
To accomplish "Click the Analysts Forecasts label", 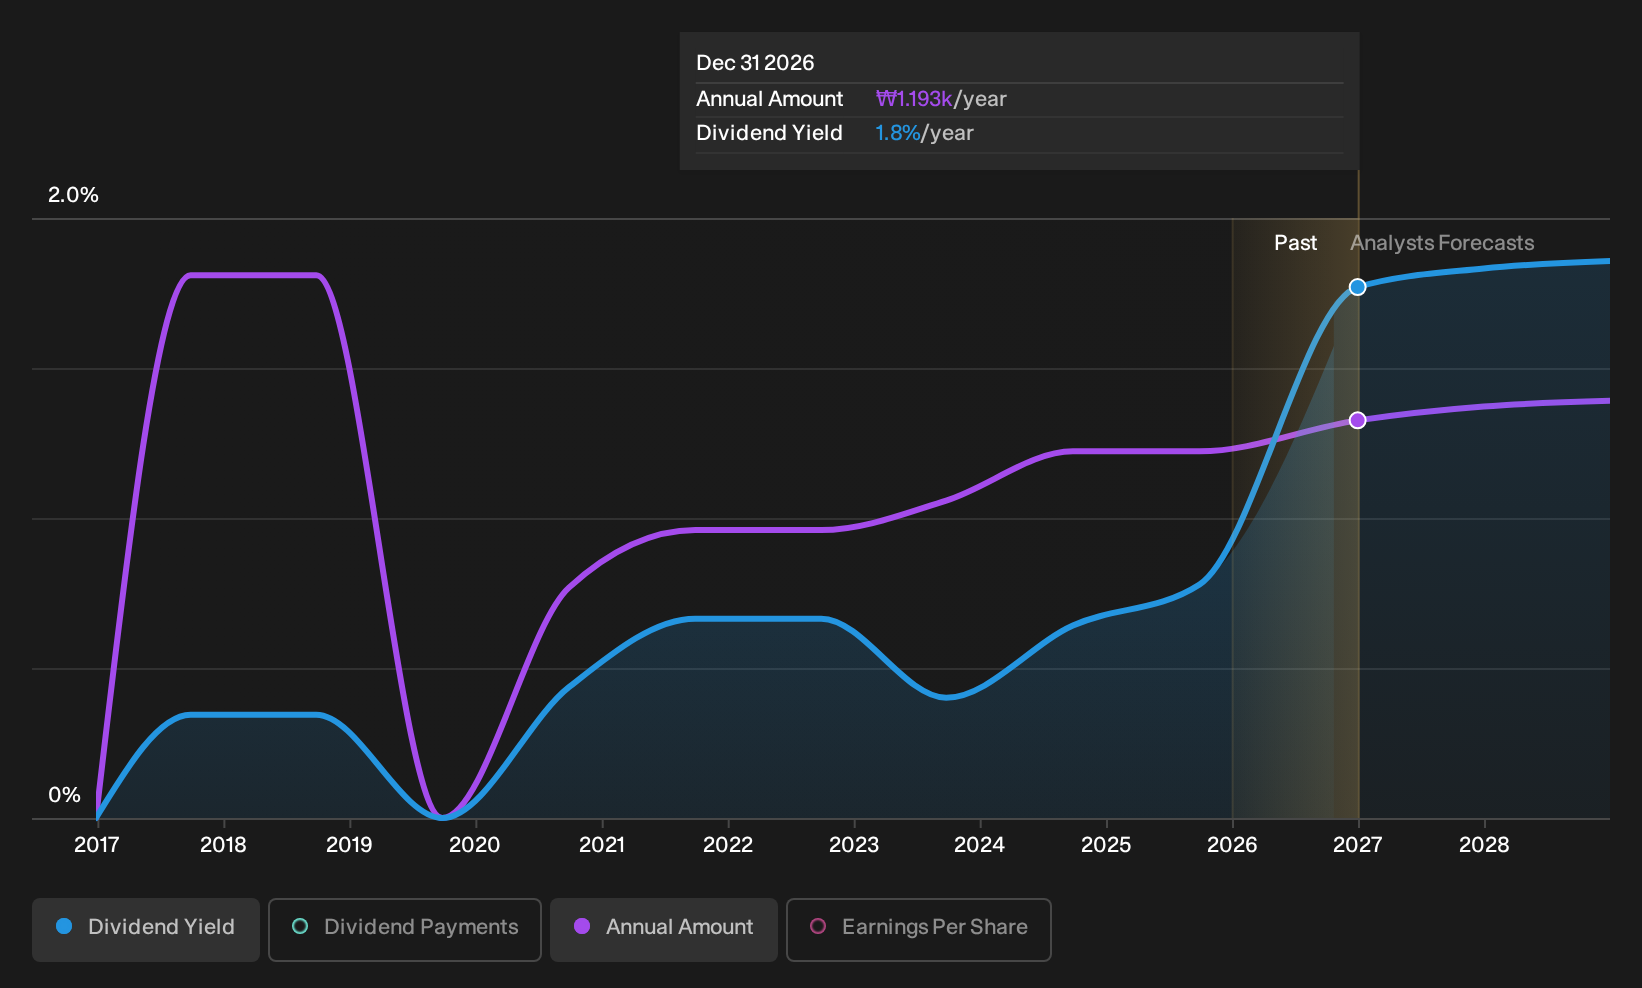I will [x=1442, y=243].
